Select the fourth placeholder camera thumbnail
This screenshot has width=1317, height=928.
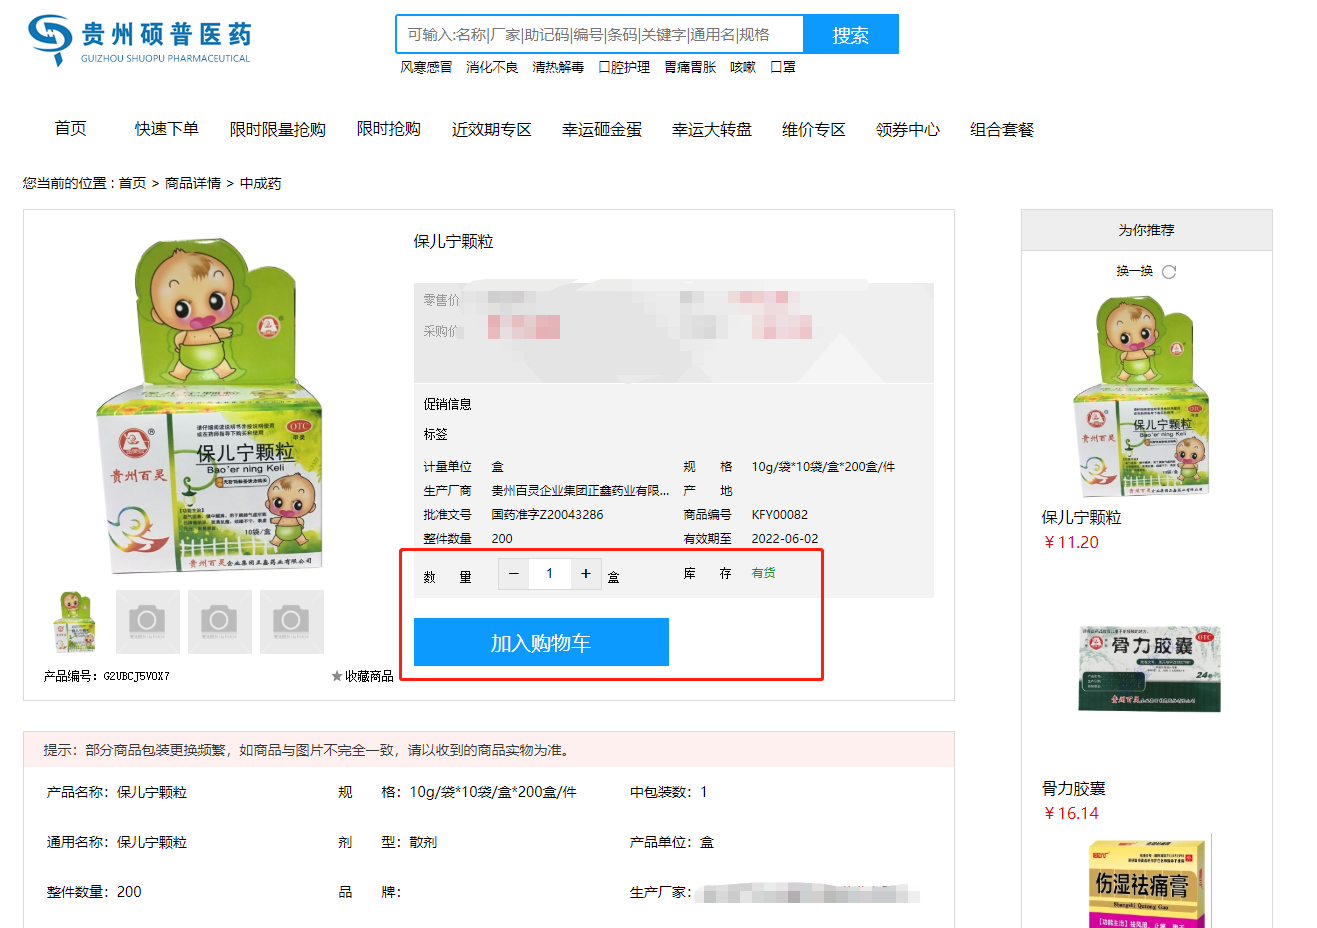tap(291, 622)
